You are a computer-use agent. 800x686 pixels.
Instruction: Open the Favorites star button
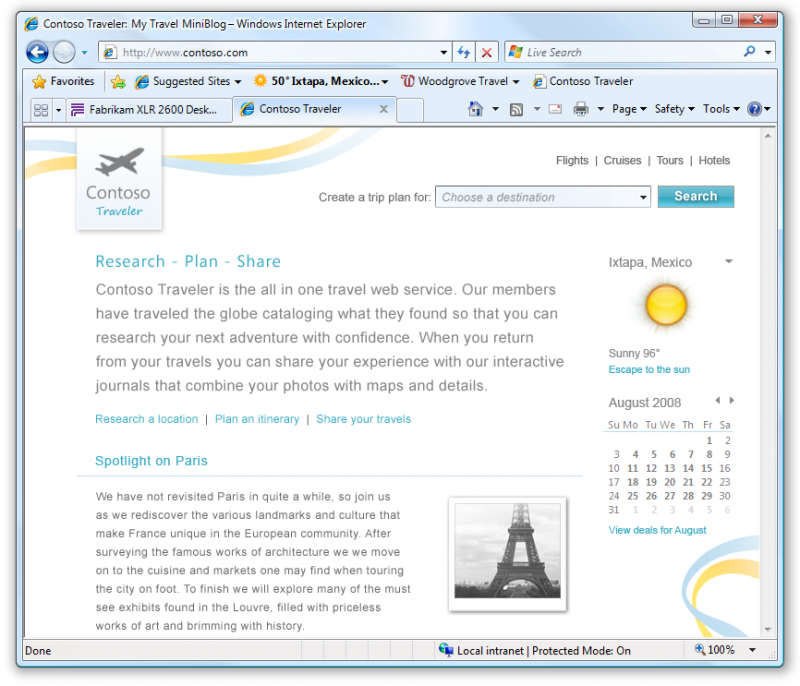[x=63, y=81]
